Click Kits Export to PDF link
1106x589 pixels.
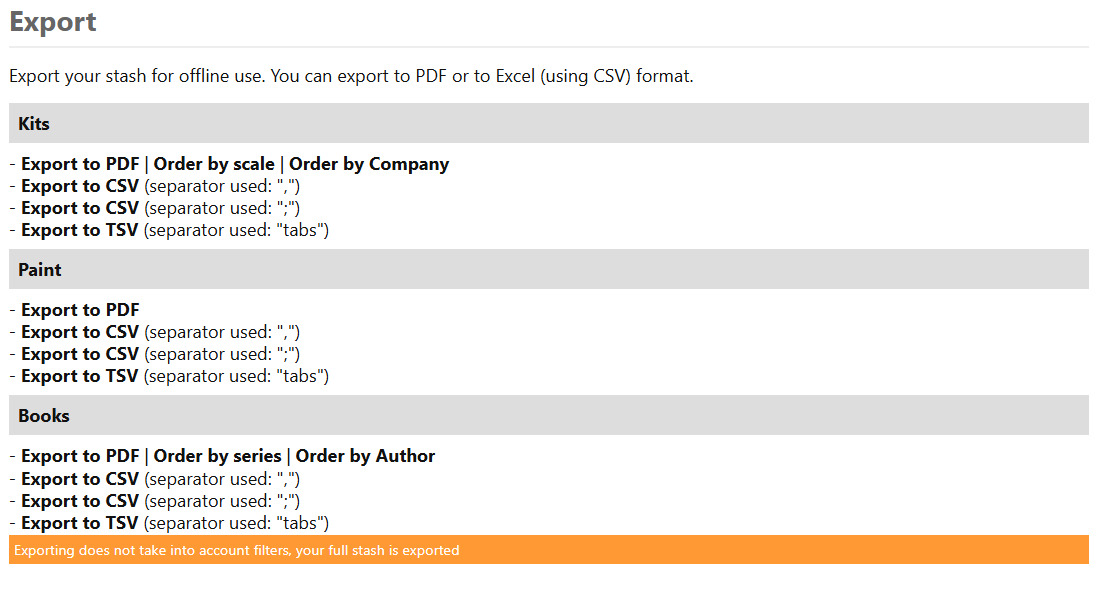click(x=80, y=164)
